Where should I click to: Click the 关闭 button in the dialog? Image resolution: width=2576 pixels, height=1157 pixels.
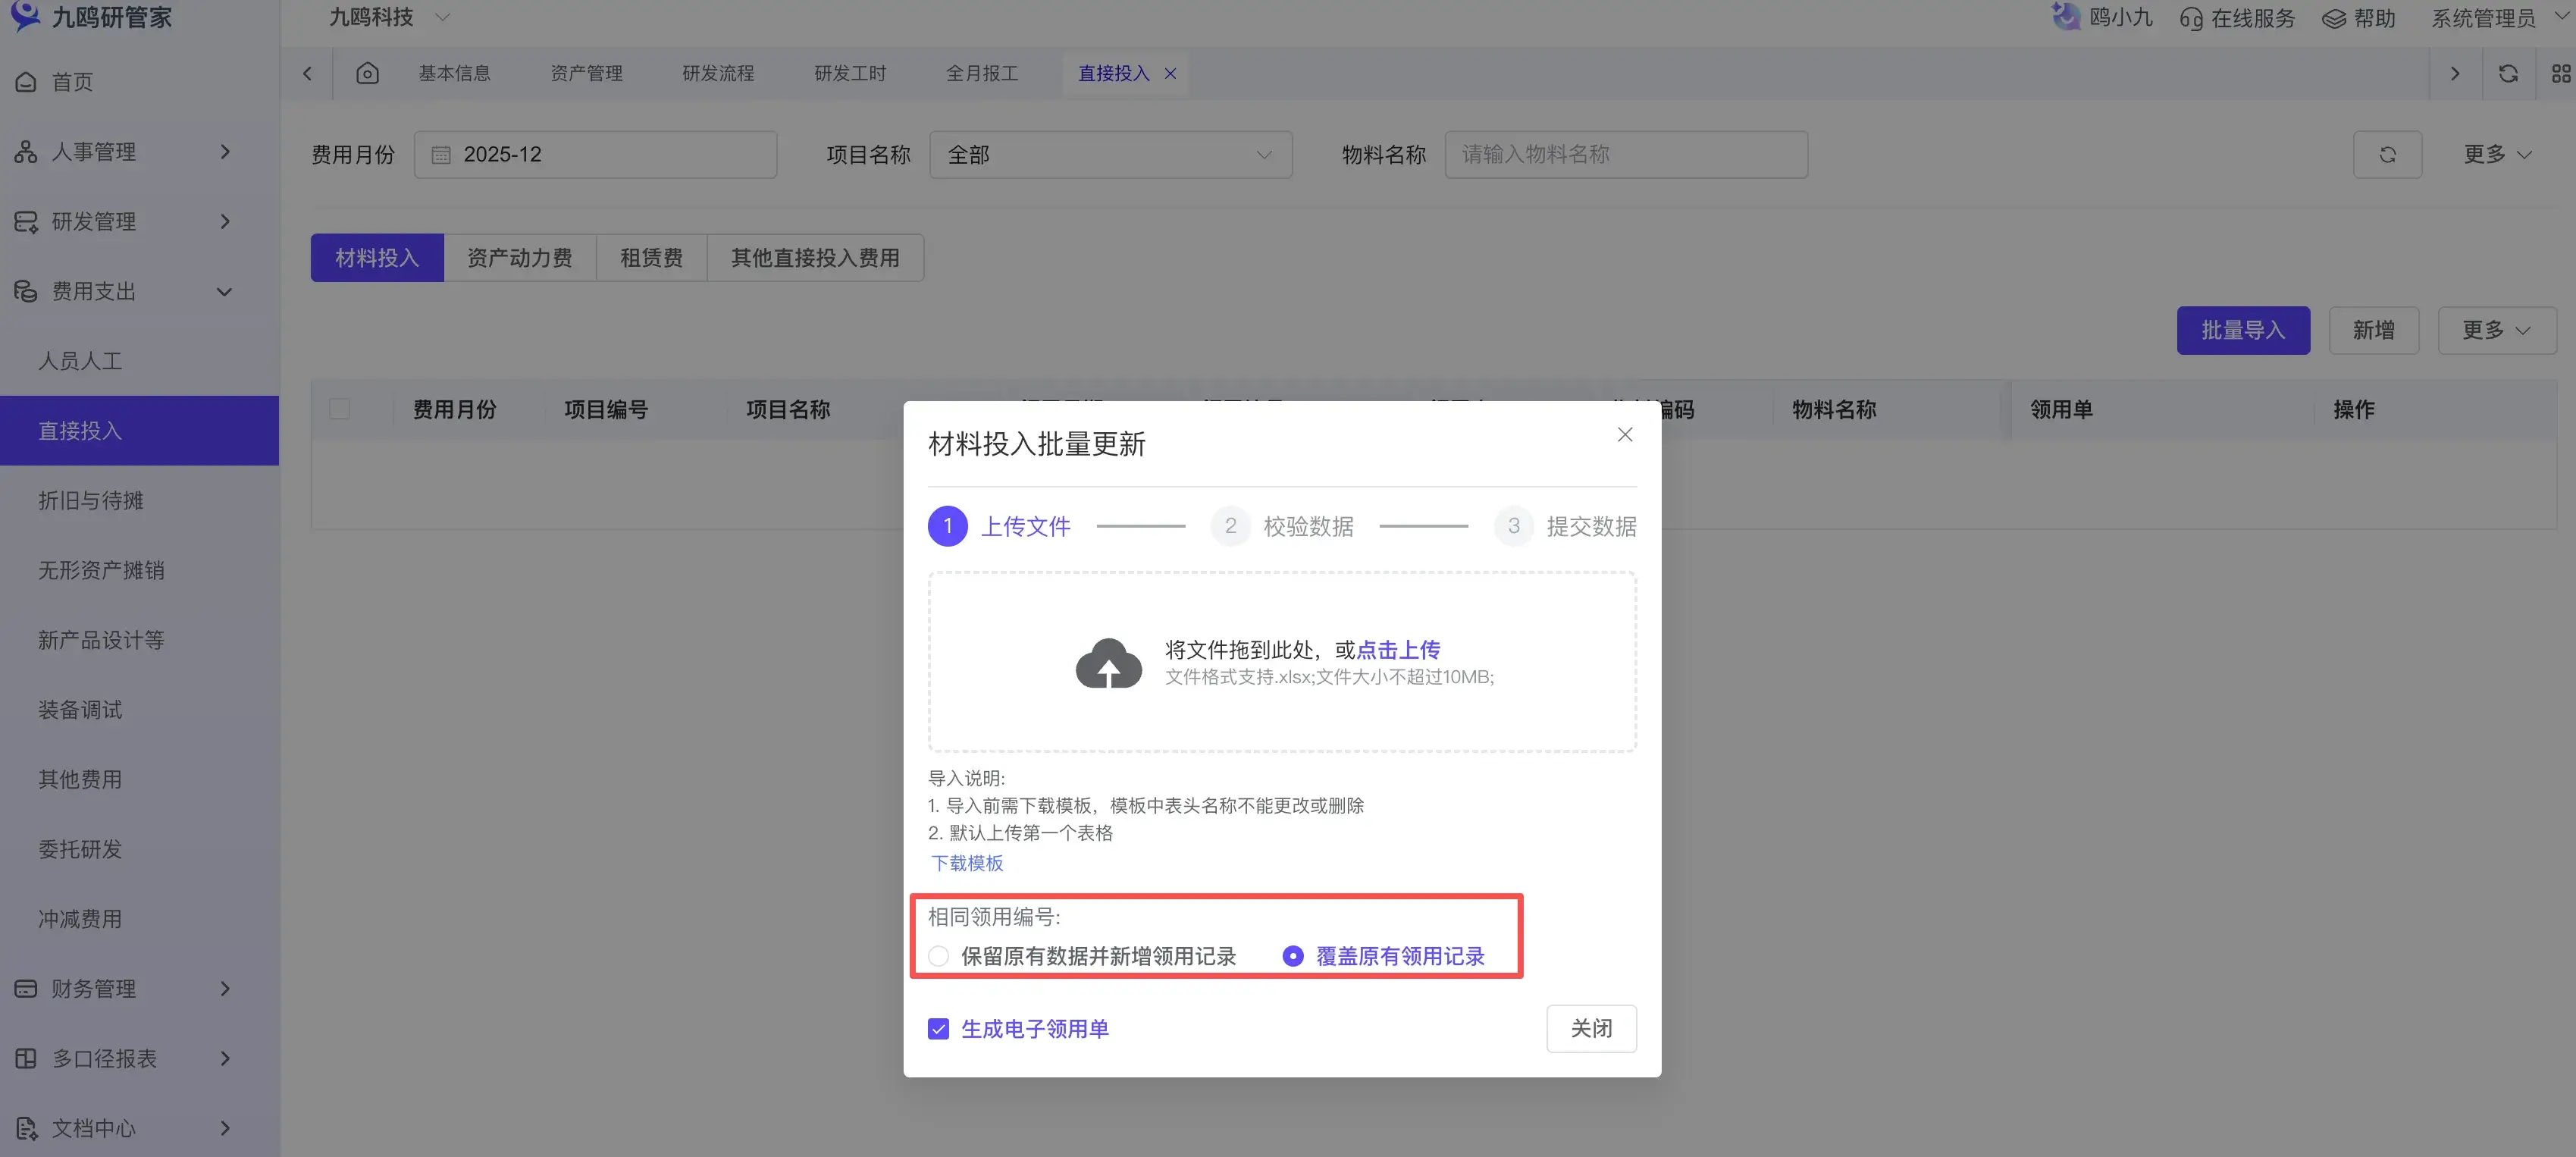[1591, 1028]
